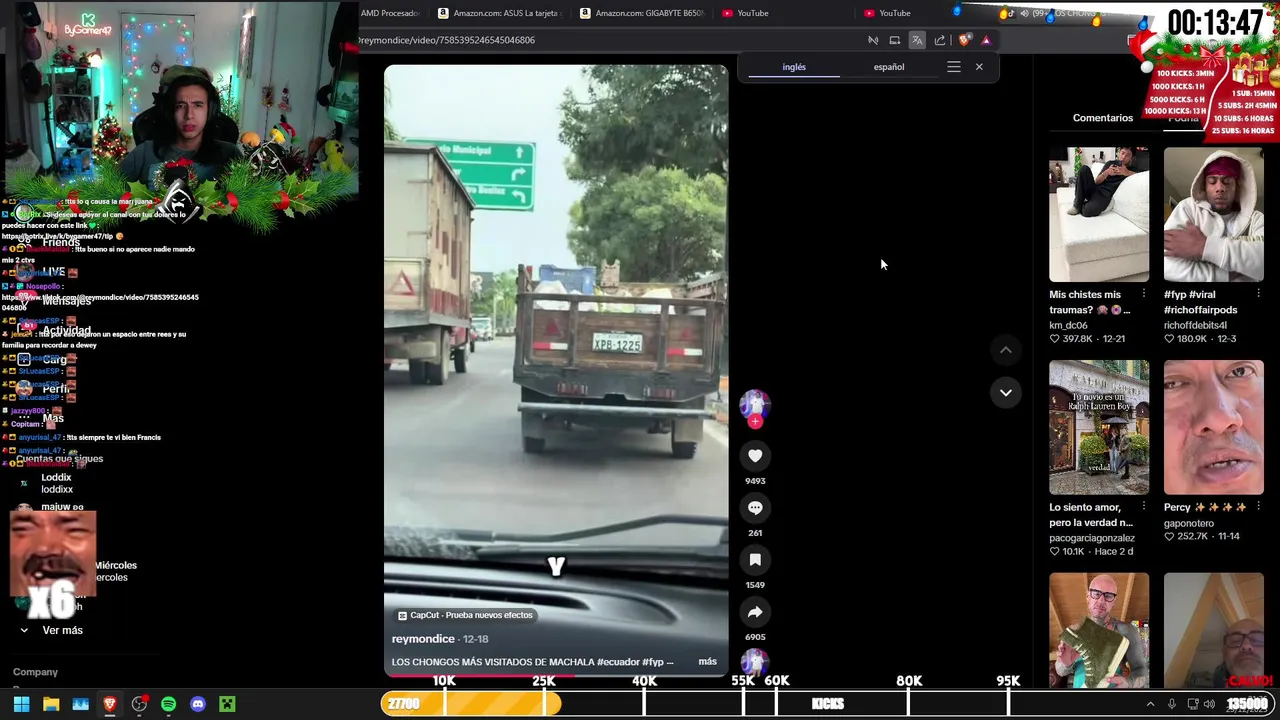Share the video using the arrow icon
The width and height of the screenshot is (1280, 720).
pyautogui.click(x=755, y=612)
